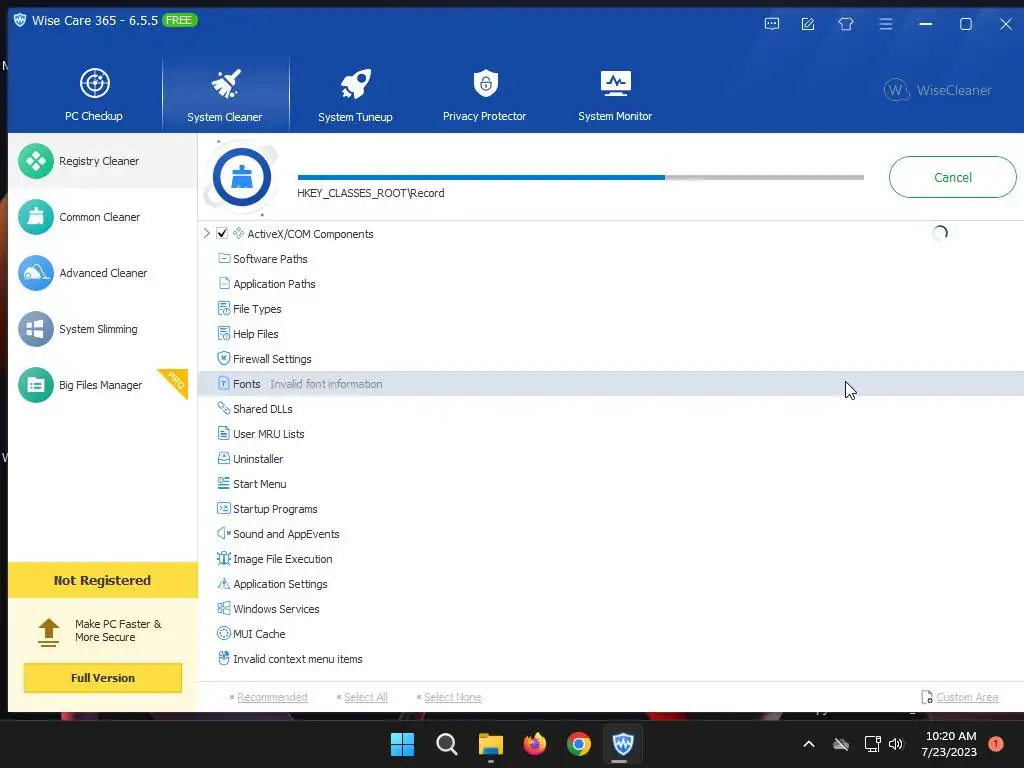The height and width of the screenshot is (768, 1024).
Task: Click the Not Registered banner
Action: [x=103, y=580]
